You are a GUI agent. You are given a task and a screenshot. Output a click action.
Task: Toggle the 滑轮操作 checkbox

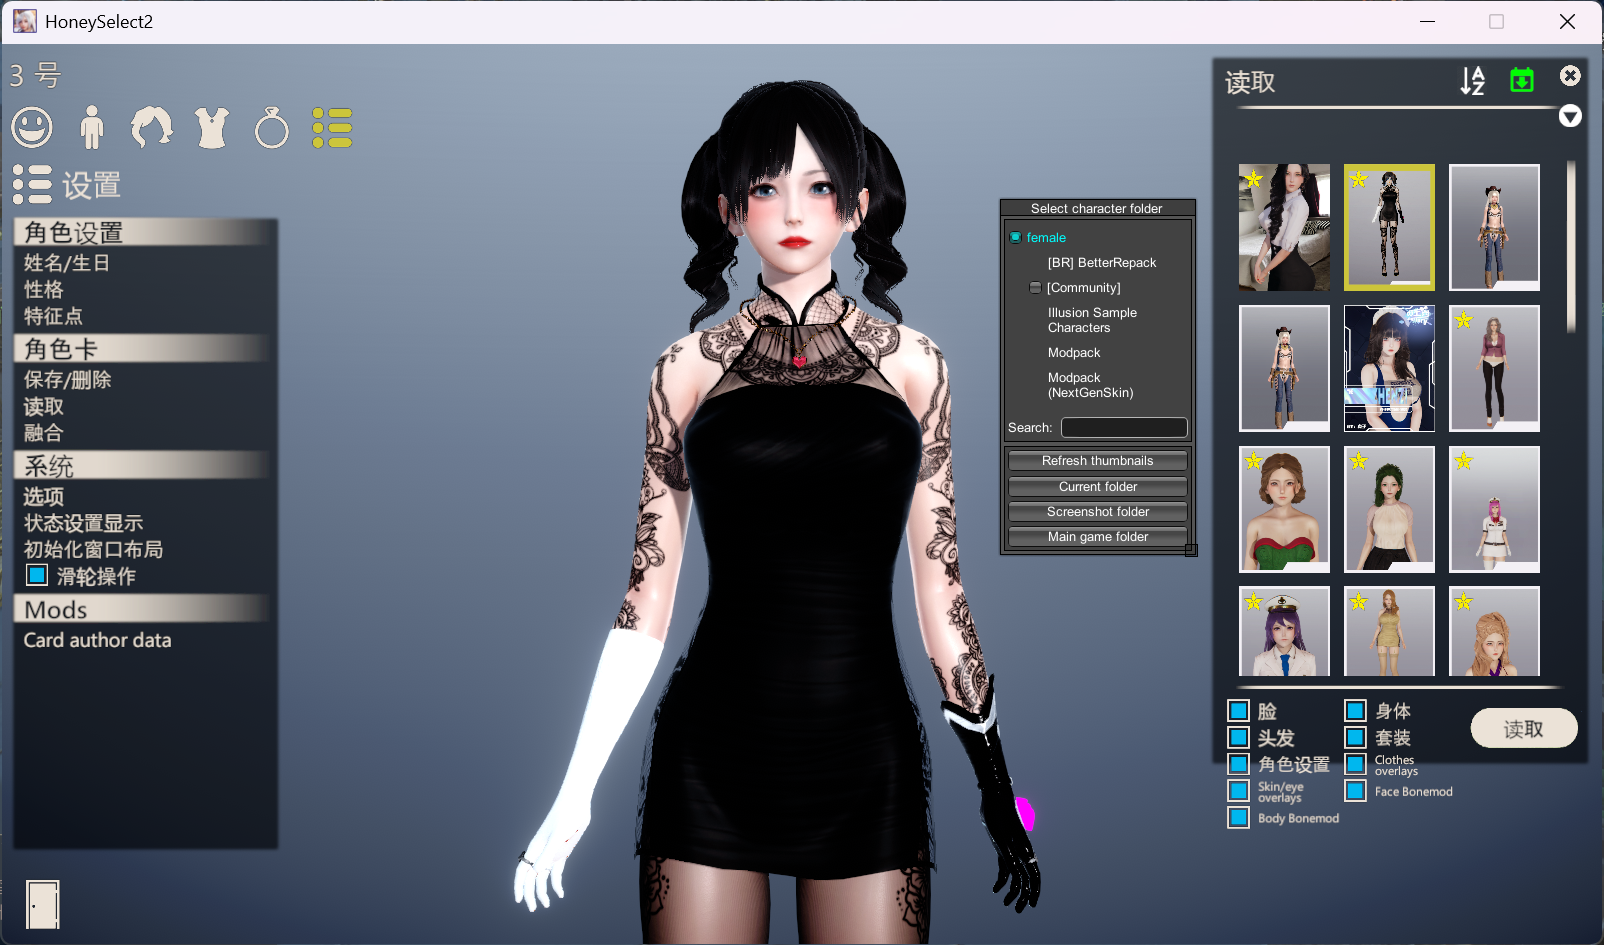[x=37, y=575]
